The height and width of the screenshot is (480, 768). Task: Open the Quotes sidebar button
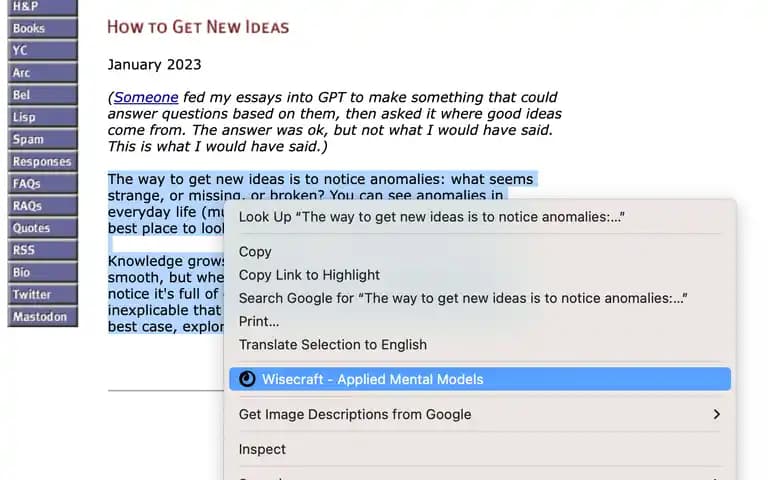(43, 228)
